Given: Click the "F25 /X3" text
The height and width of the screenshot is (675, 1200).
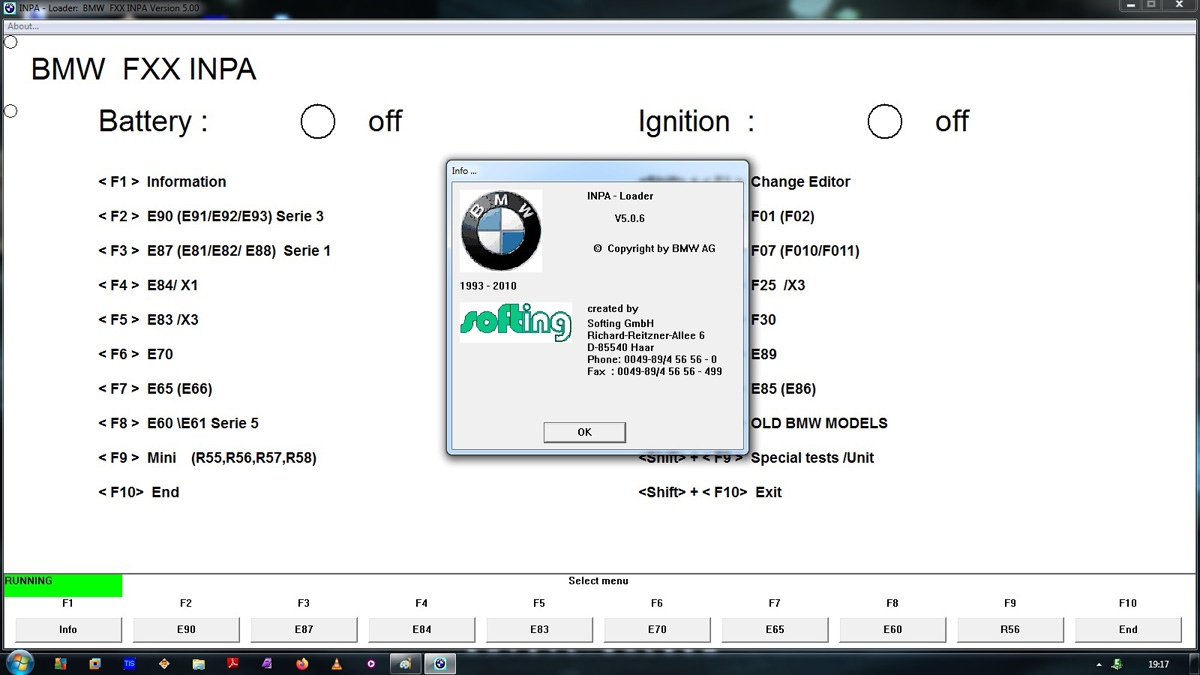Looking at the screenshot, I should (x=778, y=285).
